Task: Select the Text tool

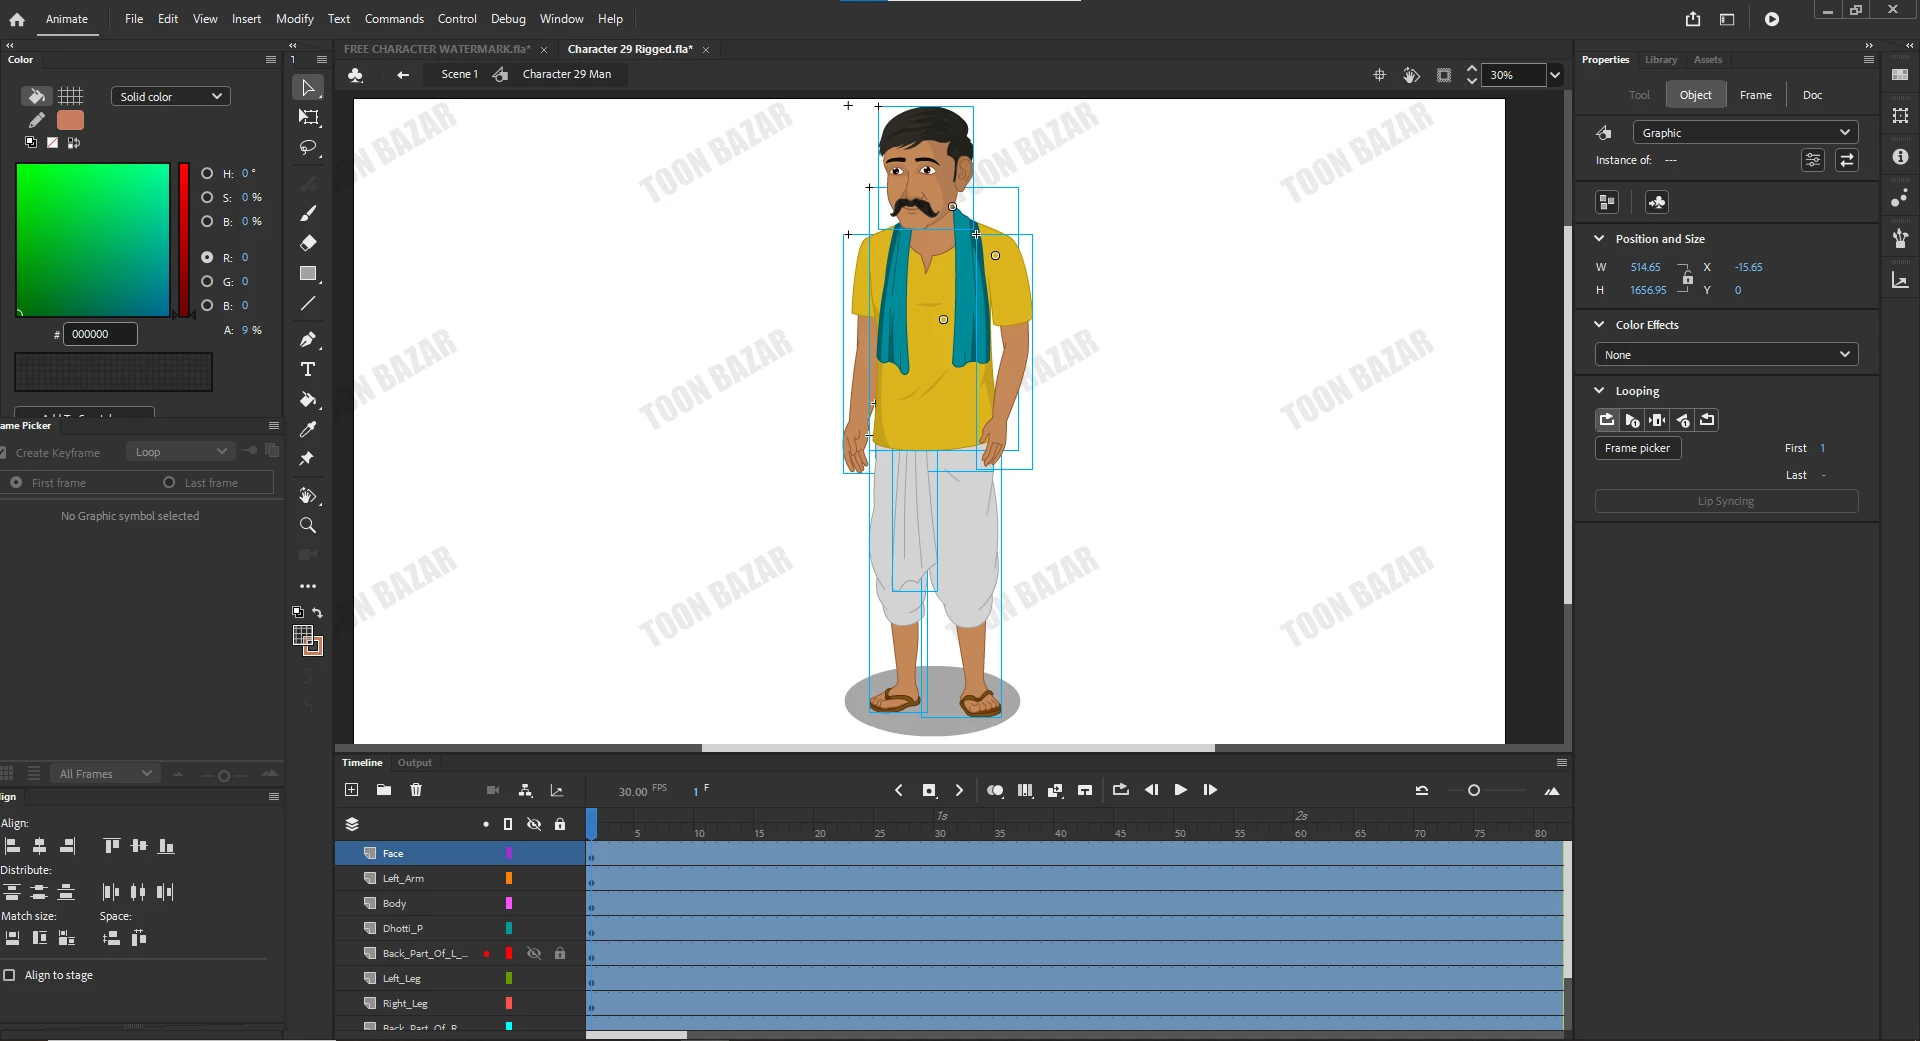Action: point(308,370)
